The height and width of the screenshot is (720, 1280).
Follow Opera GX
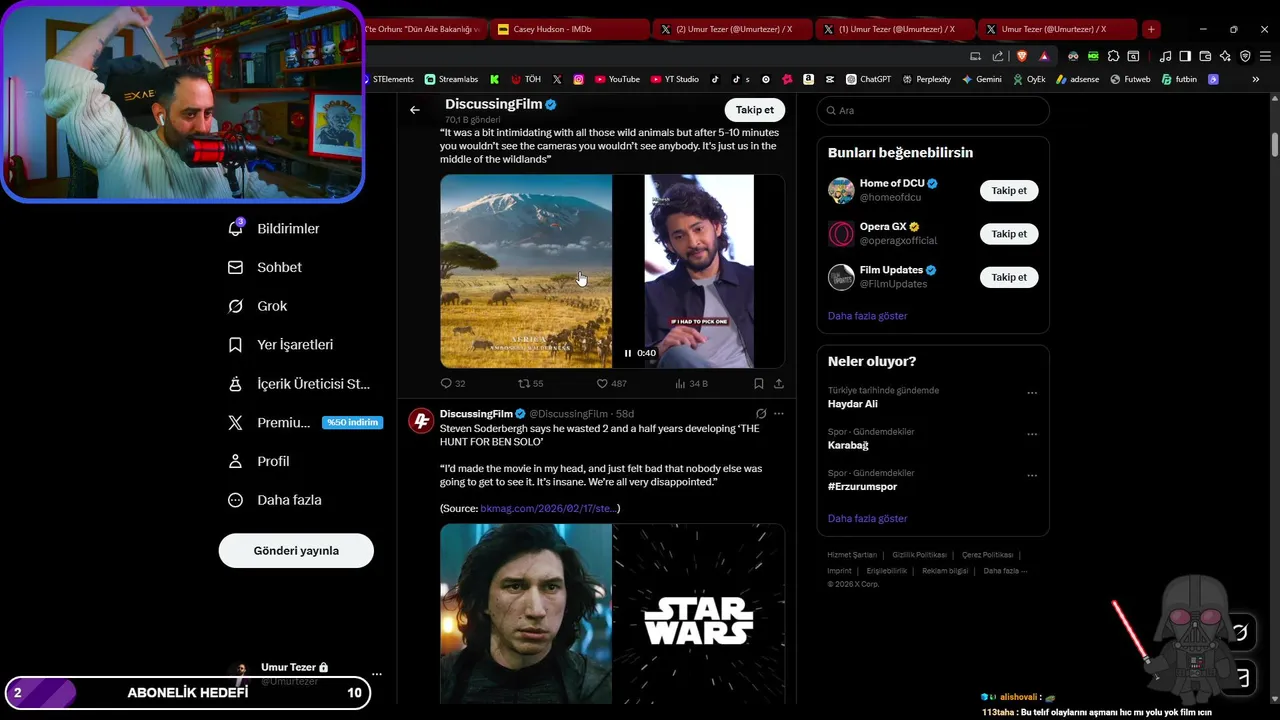click(x=1009, y=234)
